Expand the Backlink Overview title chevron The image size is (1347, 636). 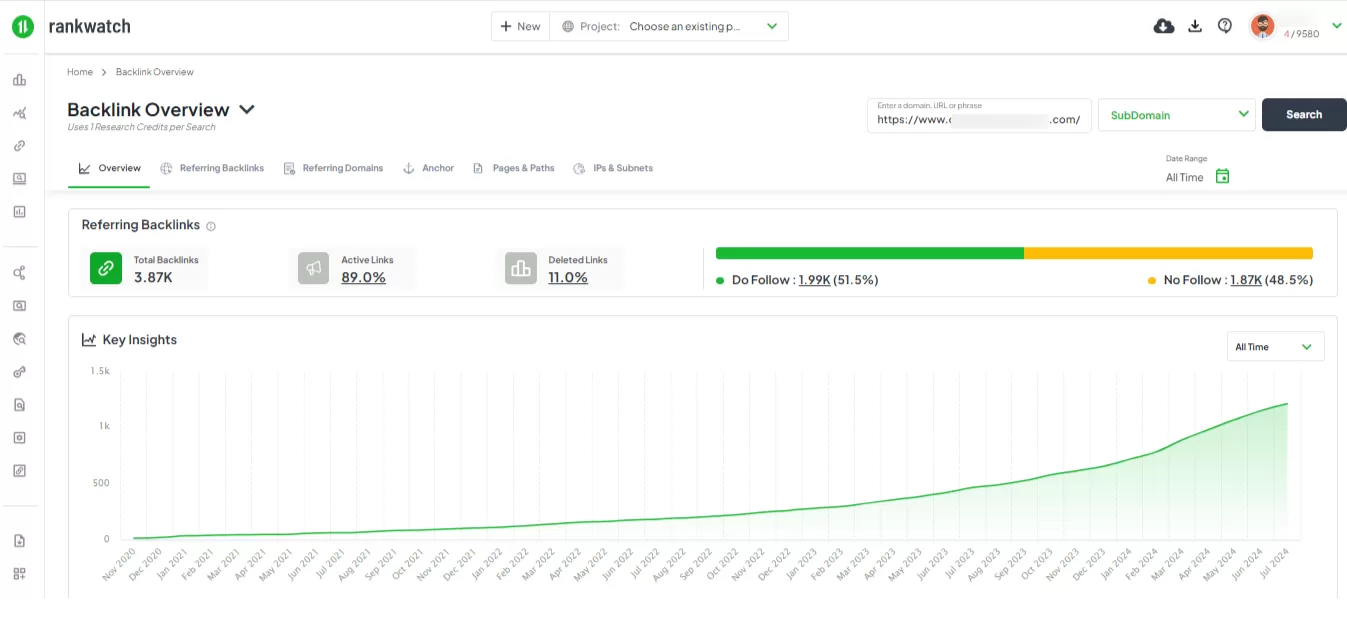tap(247, 110)
